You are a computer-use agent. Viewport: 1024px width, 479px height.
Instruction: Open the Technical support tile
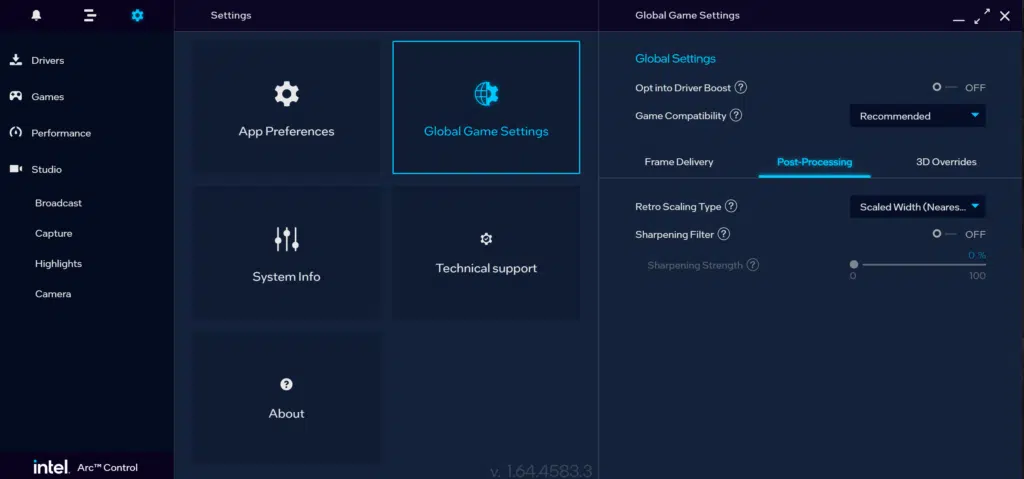click(486, 252)
